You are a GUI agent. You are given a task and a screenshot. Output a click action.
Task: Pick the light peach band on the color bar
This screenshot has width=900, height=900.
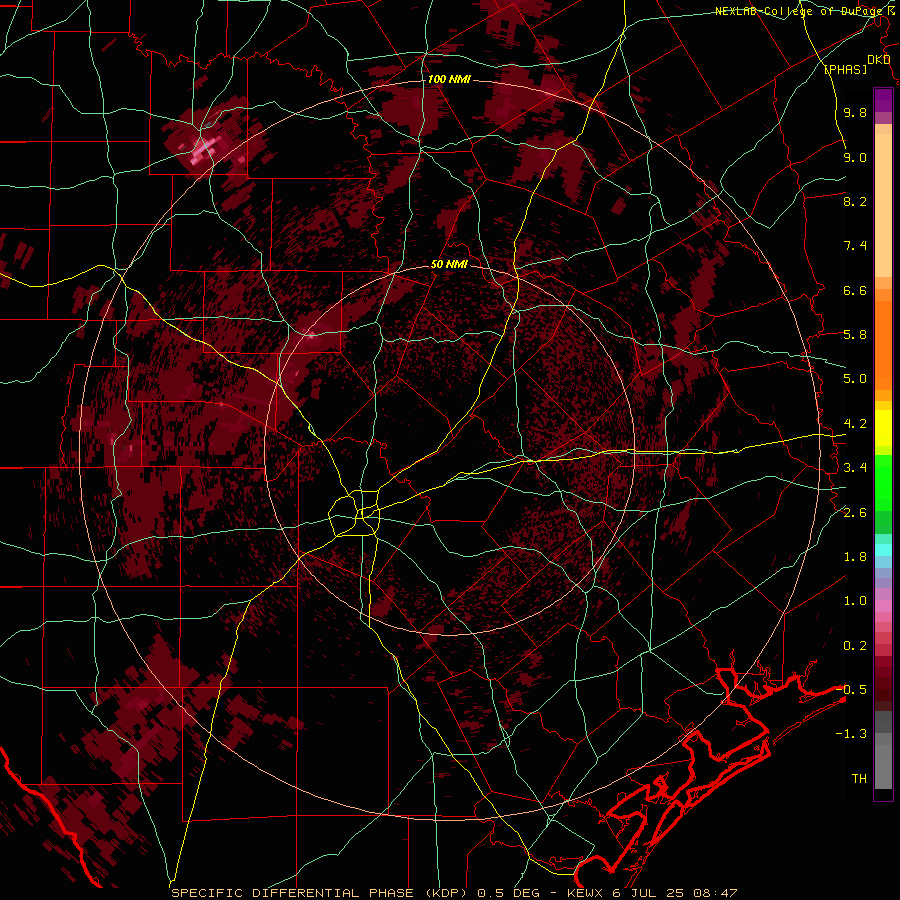pyautogui.click(x=883, y=205)
